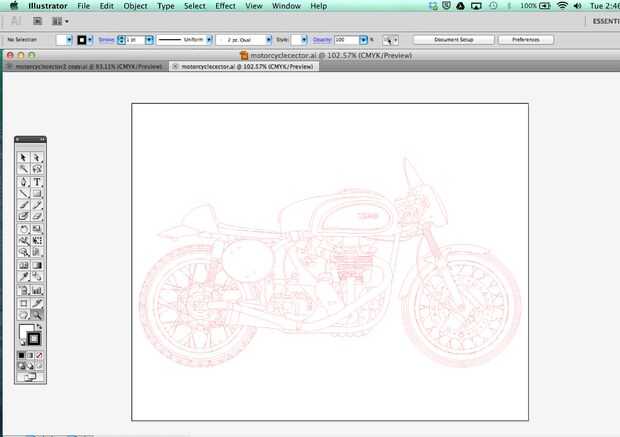The image size is (620, 437).
Task: Set paint to None in tools panel
Action: pos(39,355)
